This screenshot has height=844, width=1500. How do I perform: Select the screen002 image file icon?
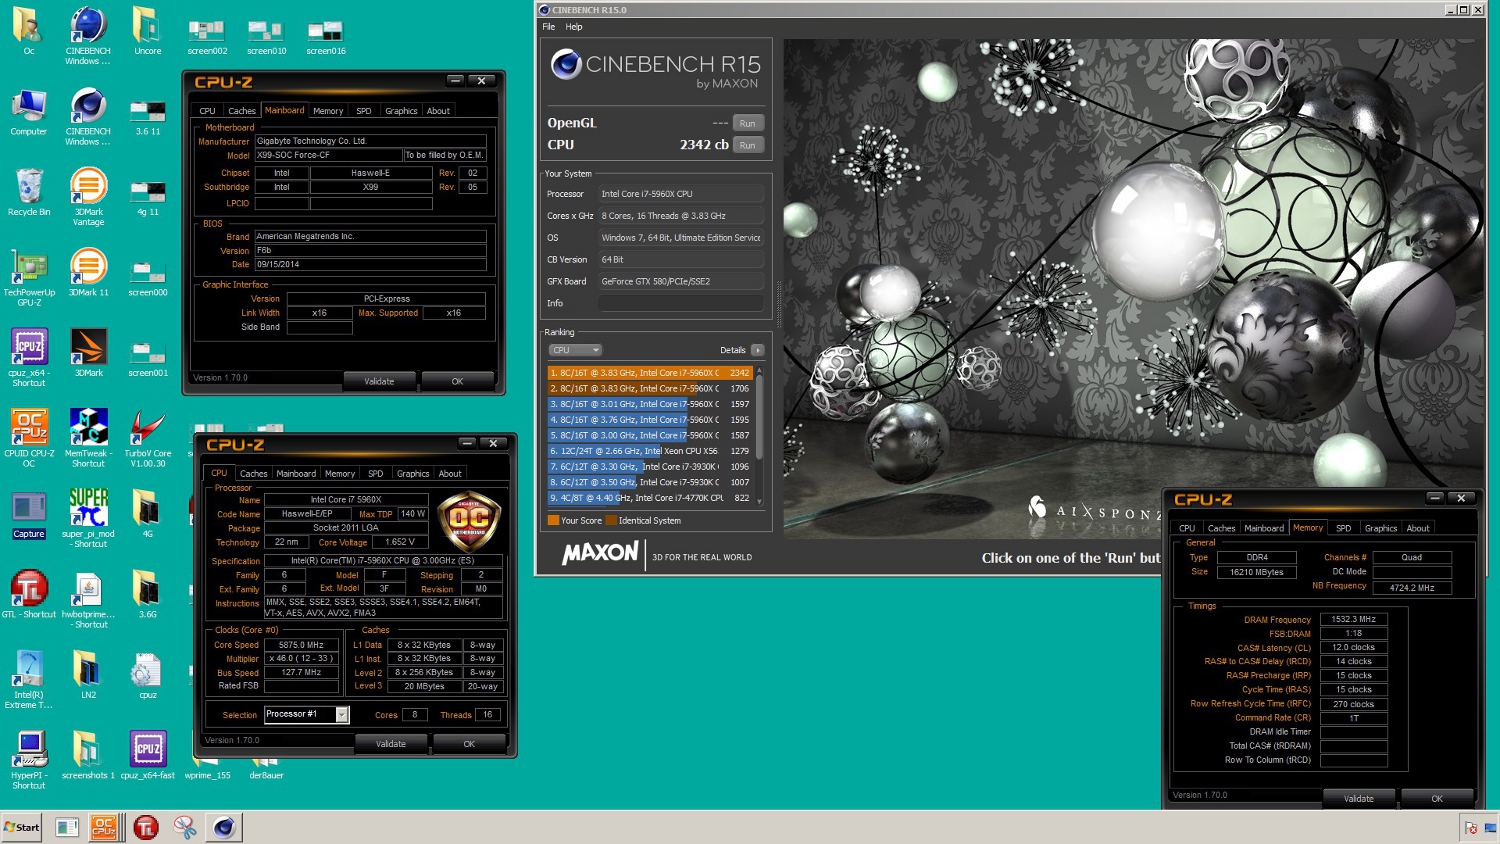pos(207,38)
